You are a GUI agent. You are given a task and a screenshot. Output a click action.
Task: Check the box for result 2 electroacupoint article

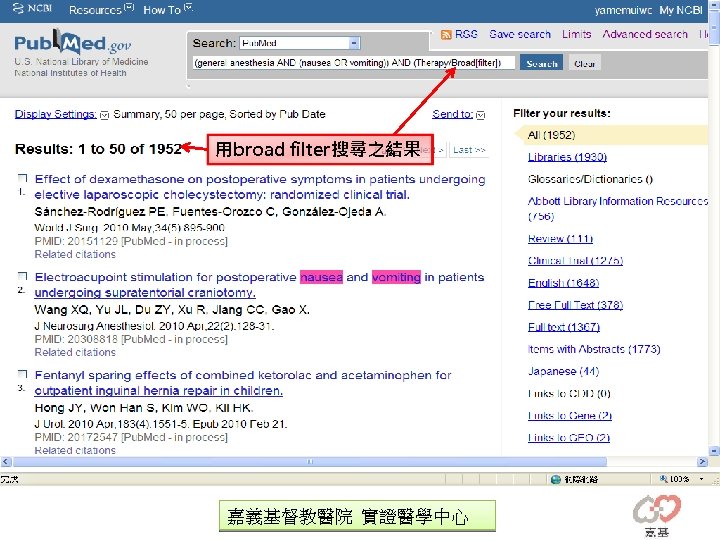(x=22, y=276)
